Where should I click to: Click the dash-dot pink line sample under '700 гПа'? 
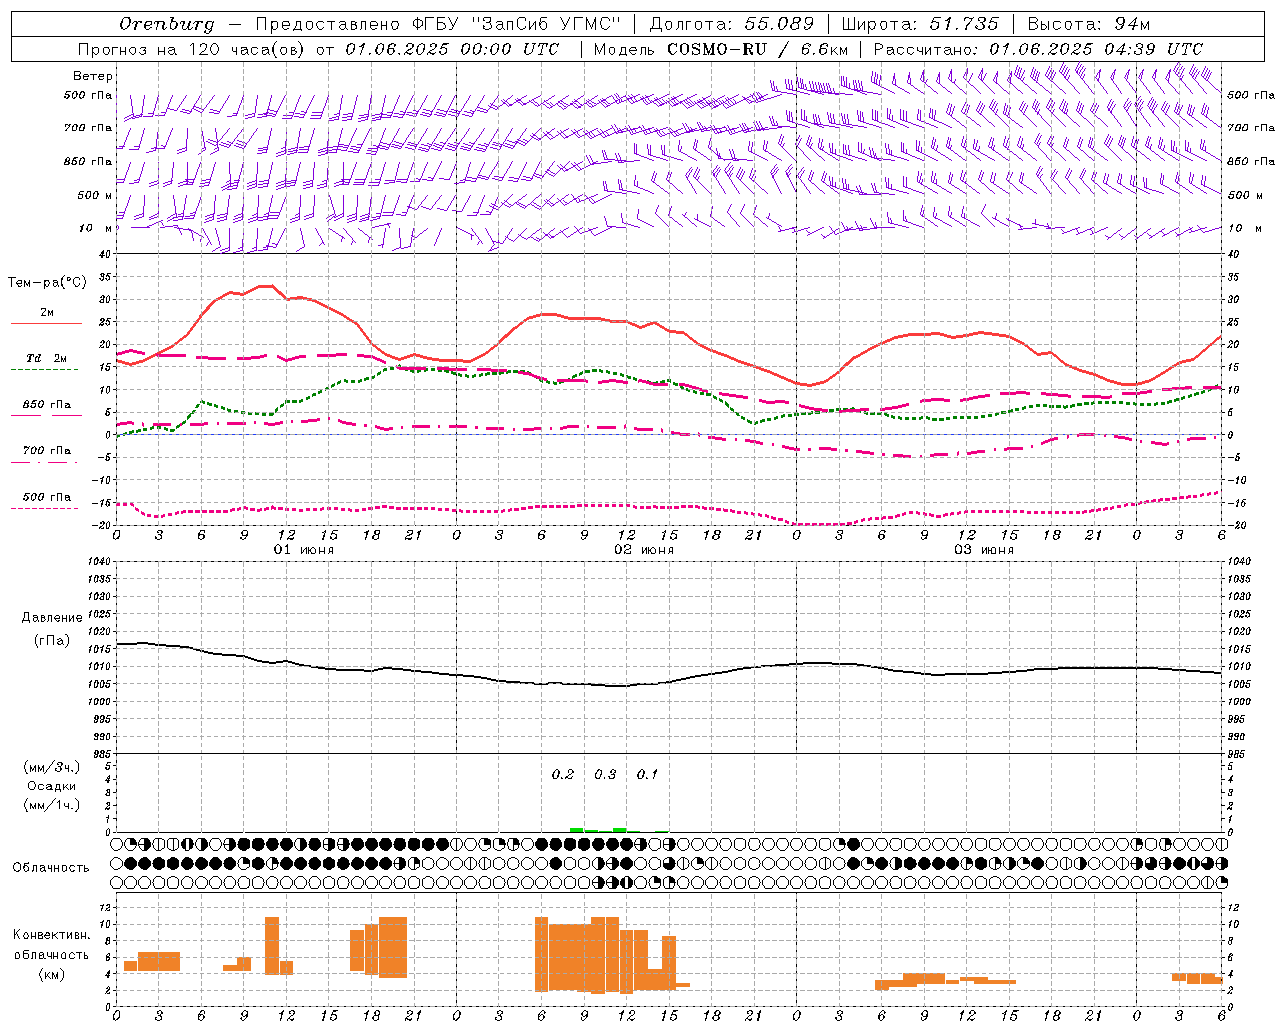click(x=46, y=462)
